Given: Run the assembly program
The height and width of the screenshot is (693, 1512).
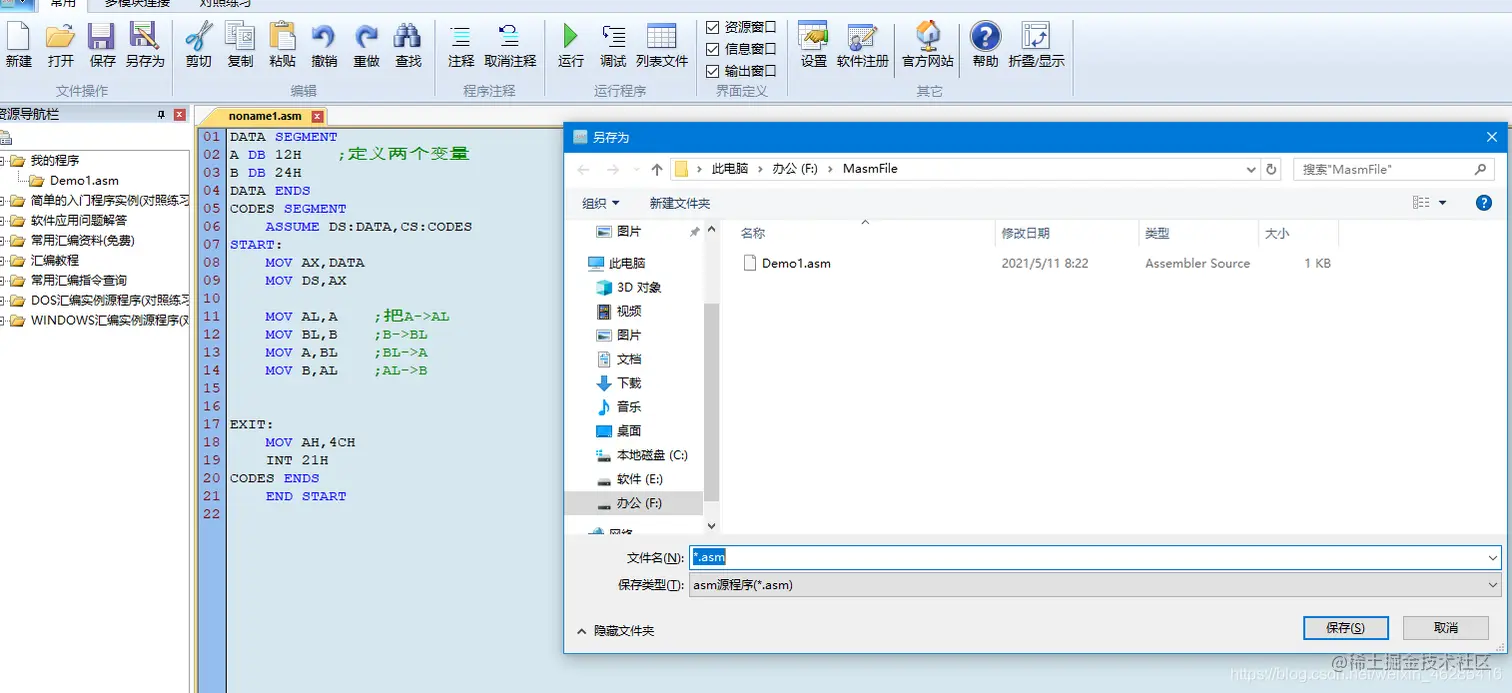Looking at the screenshot, I should [570, 47].
